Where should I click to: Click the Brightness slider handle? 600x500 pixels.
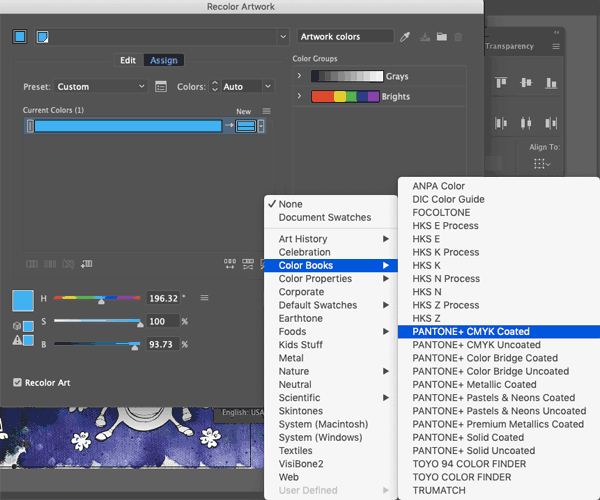point(135,348)
